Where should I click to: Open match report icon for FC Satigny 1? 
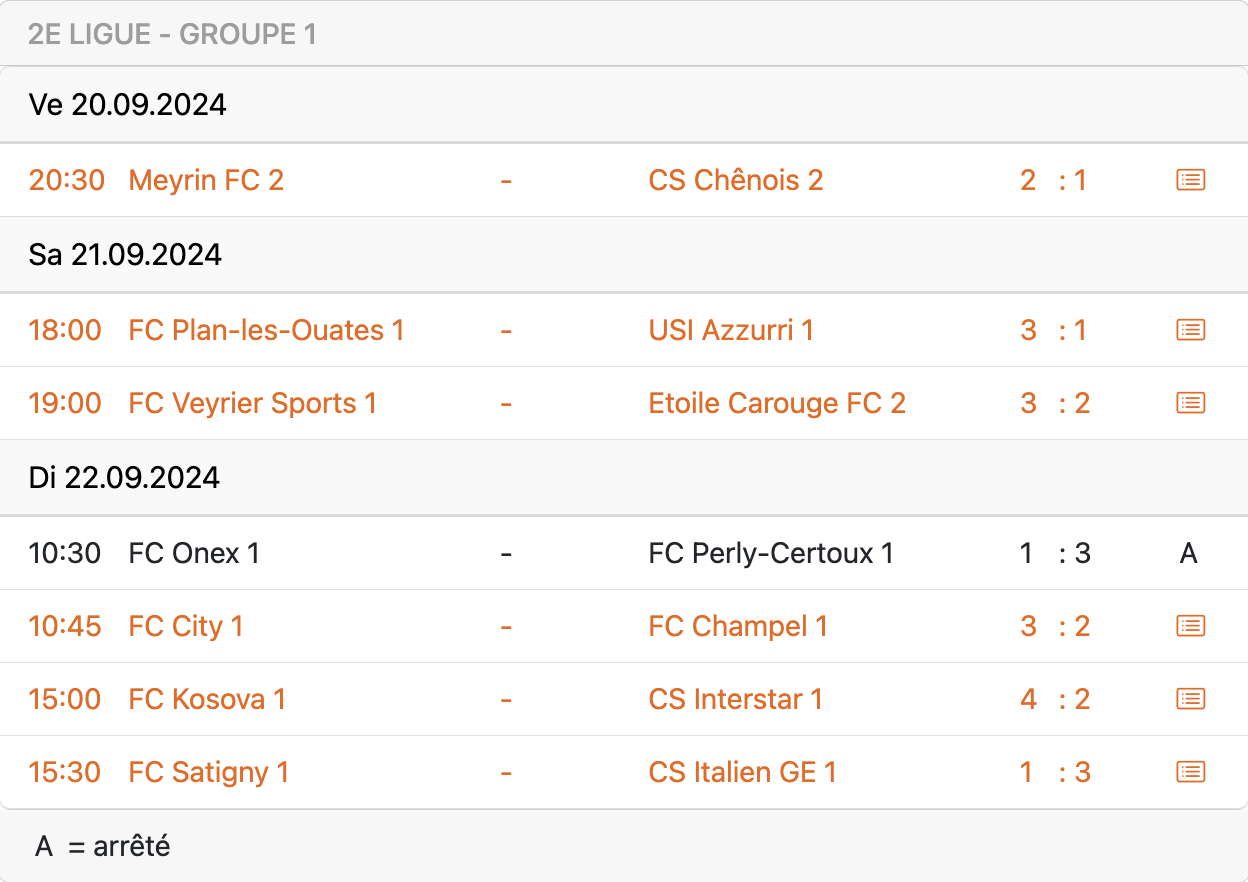(1190, 772)
